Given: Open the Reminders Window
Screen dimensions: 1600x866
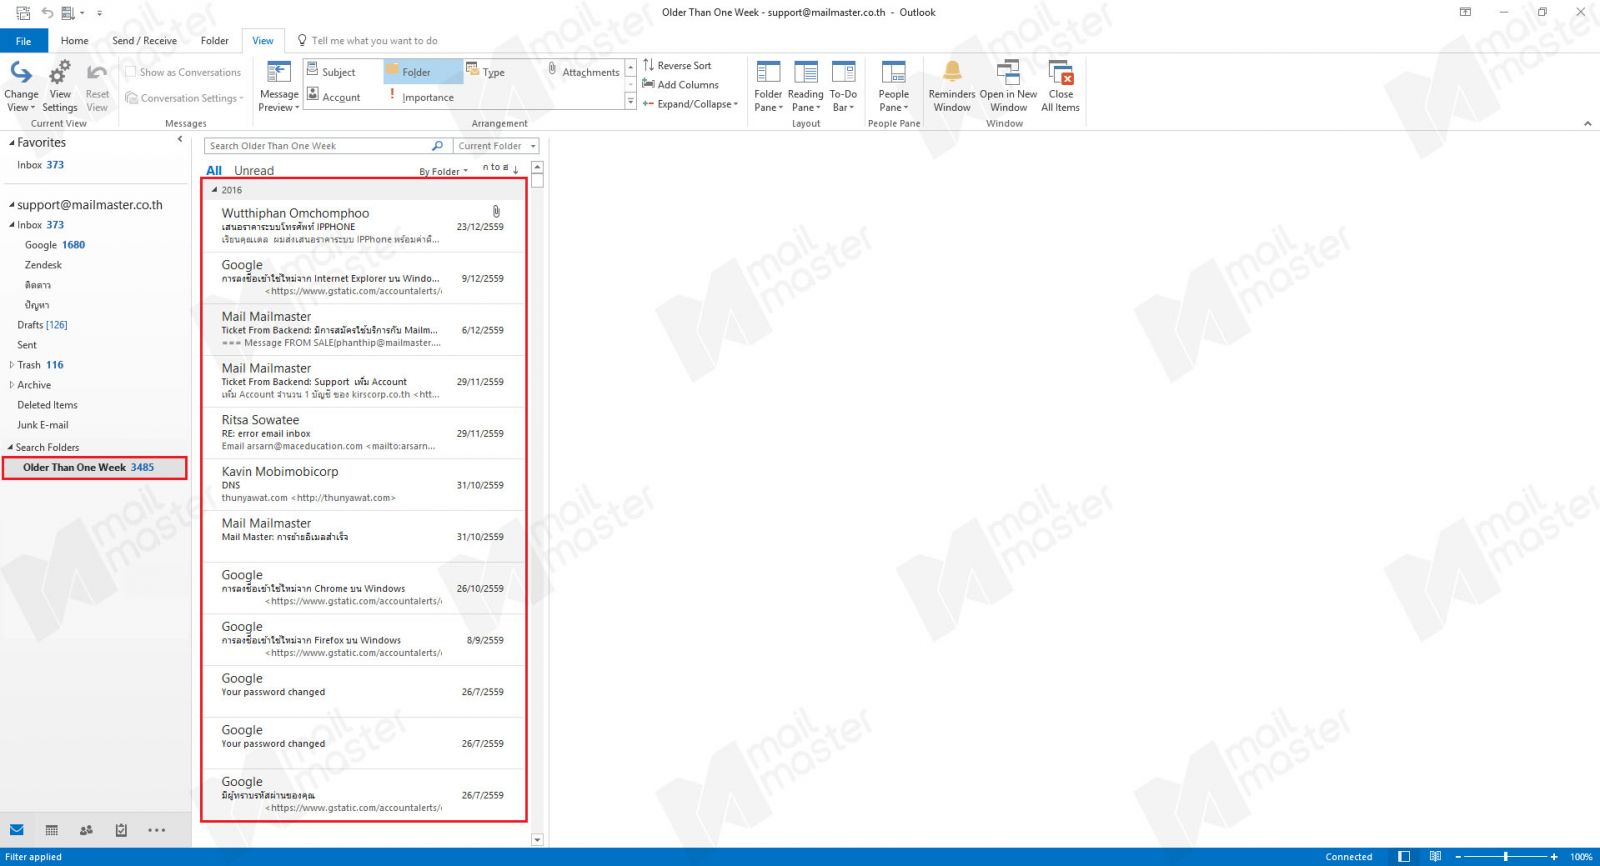Looking at the screenshot, I should 952,86.
